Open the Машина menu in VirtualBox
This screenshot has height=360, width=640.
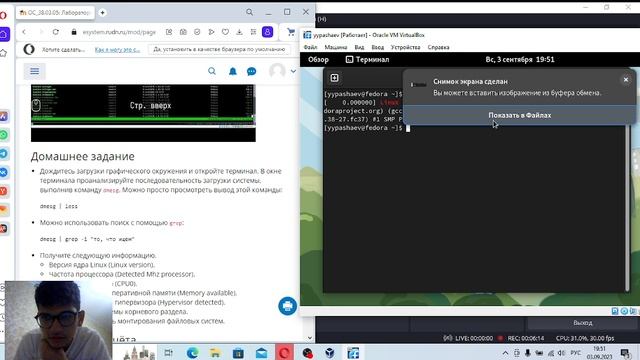click(336, 47)
